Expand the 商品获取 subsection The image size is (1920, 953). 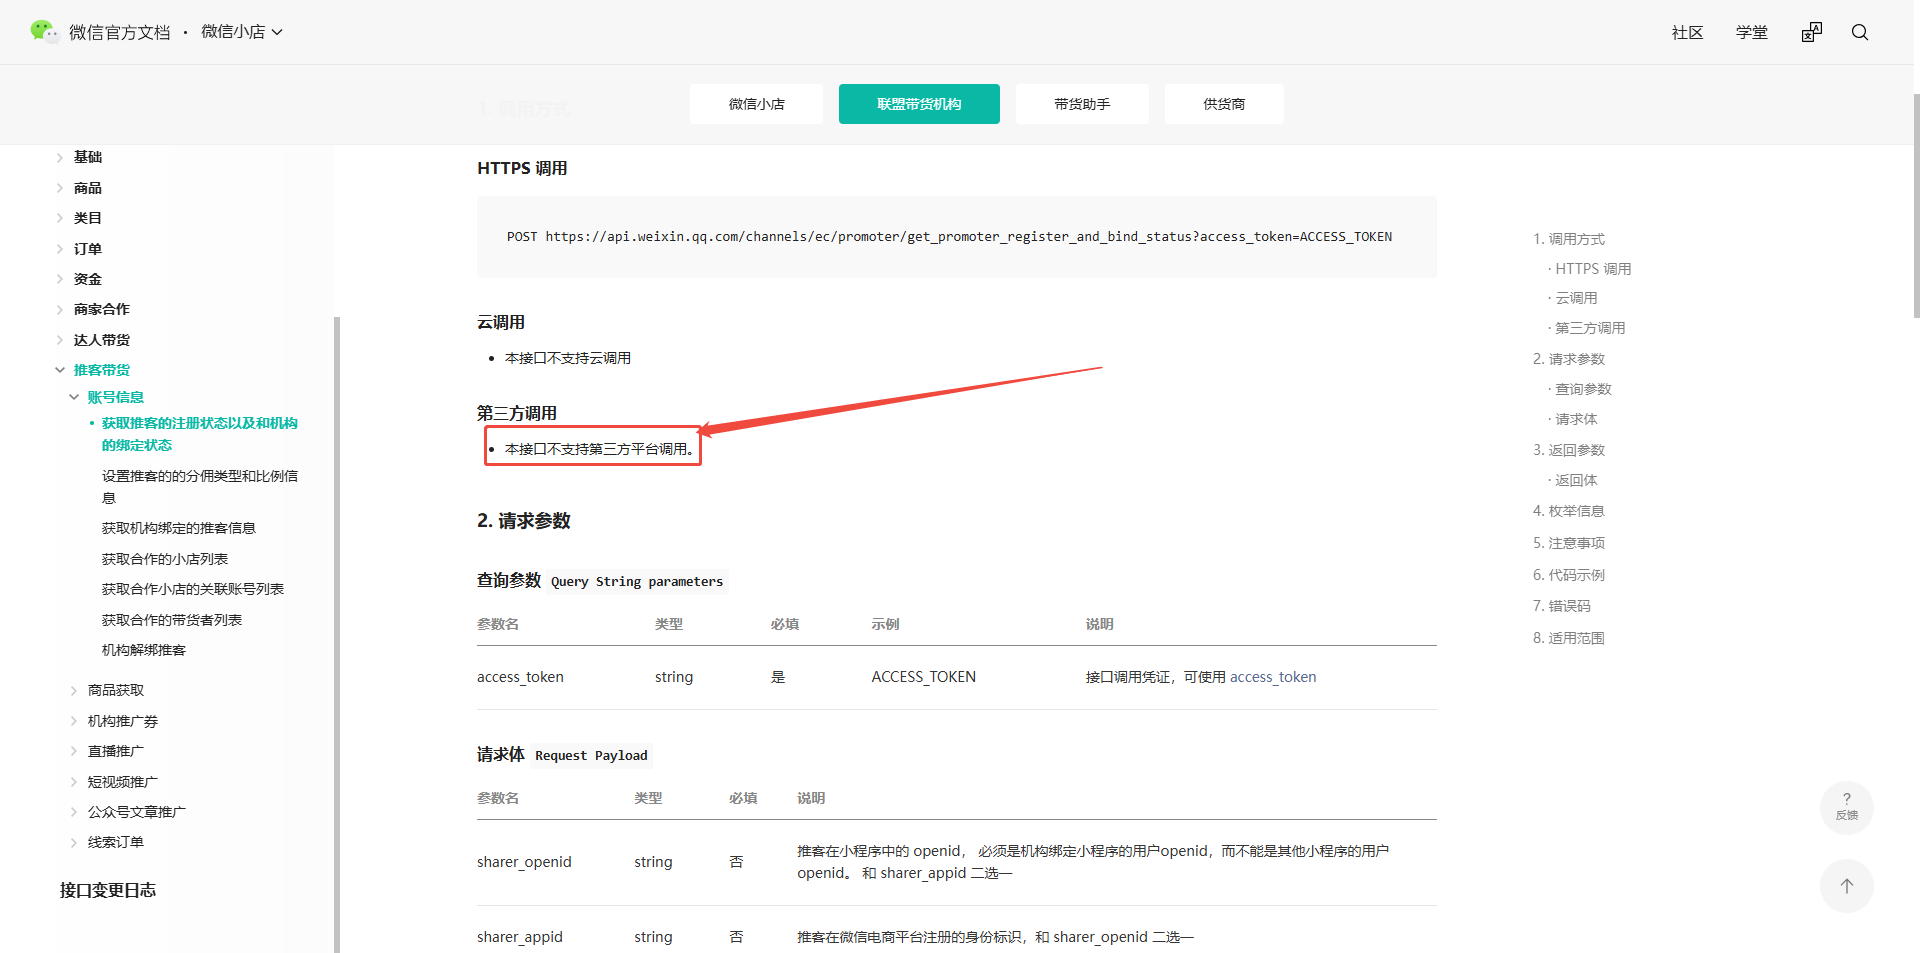click(74, 690)
